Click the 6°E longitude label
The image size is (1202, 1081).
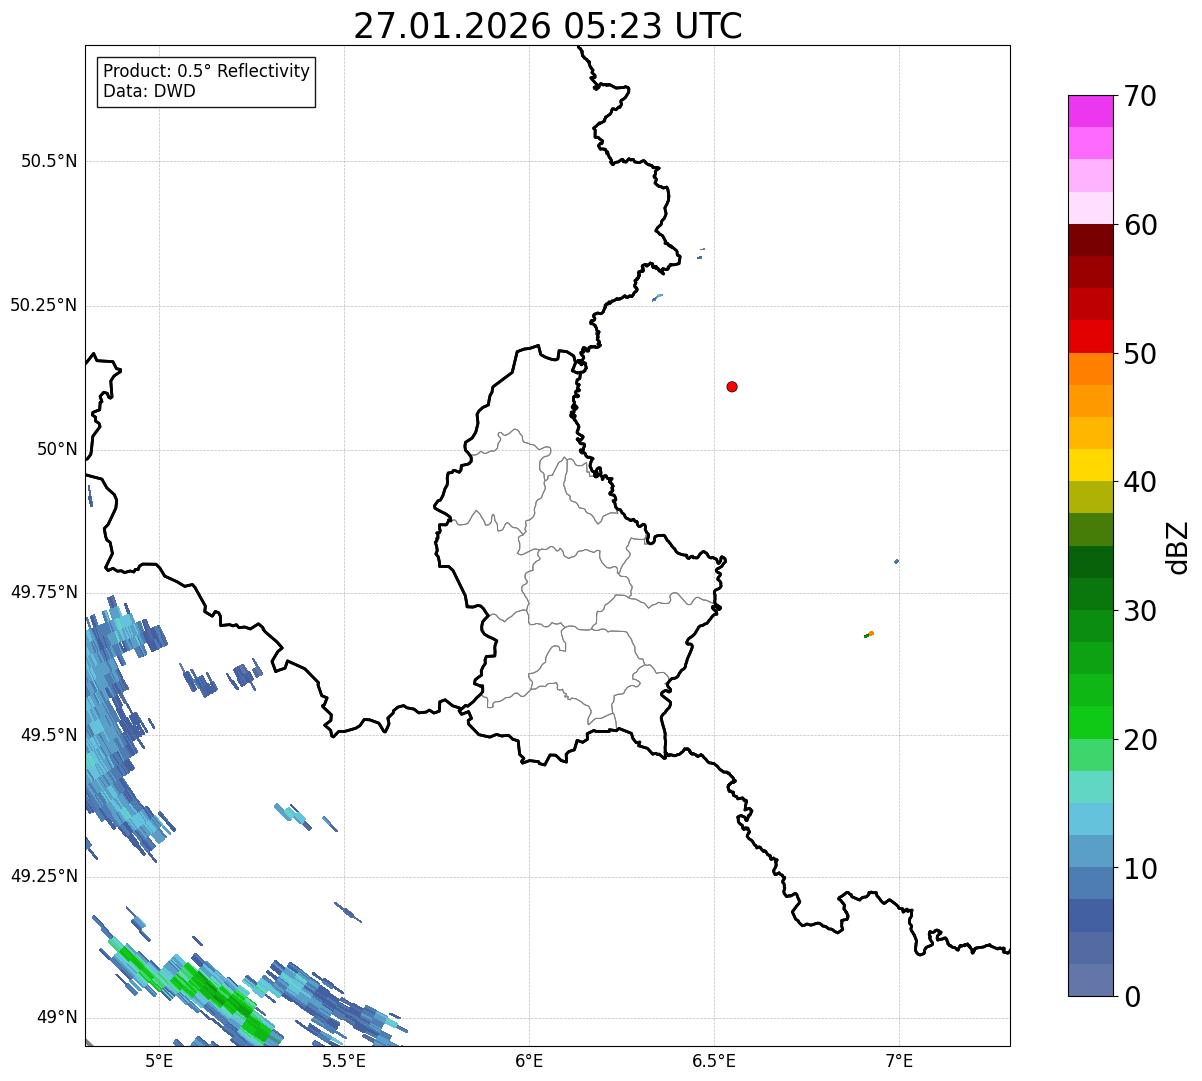pos(529,1060)
